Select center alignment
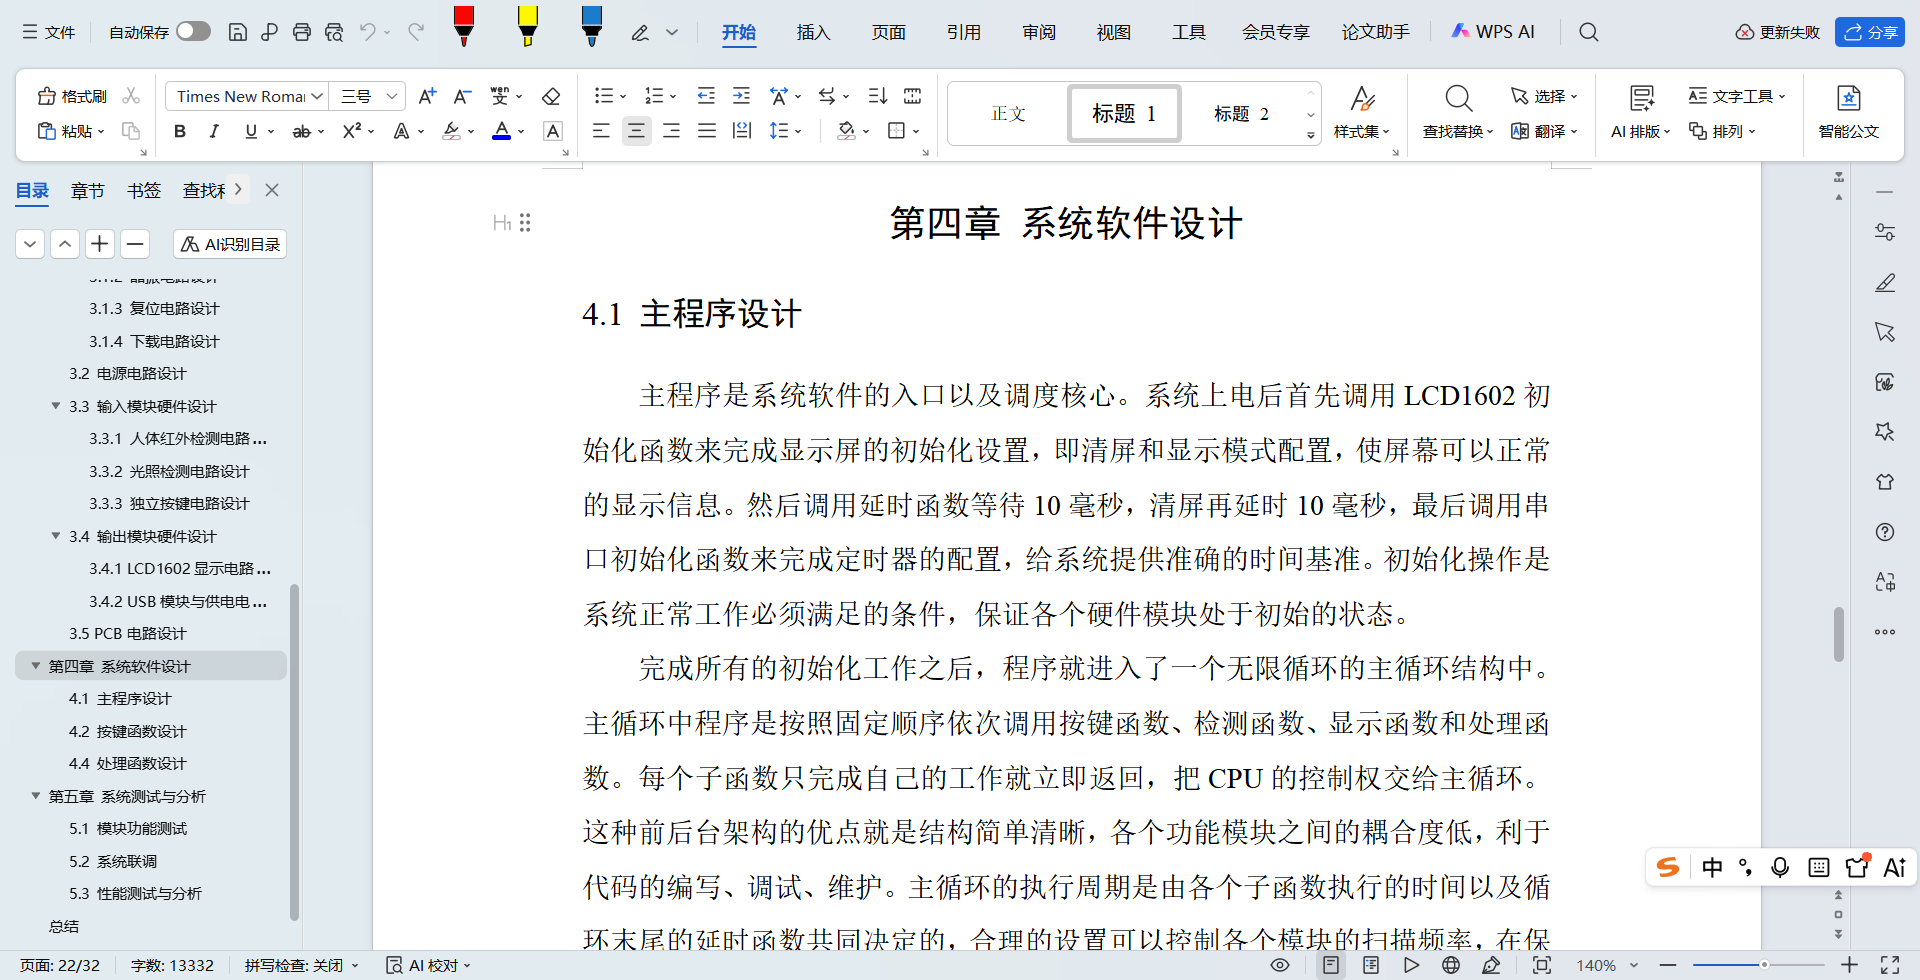Screen dimensions: 1920x980 click(636, 131)
